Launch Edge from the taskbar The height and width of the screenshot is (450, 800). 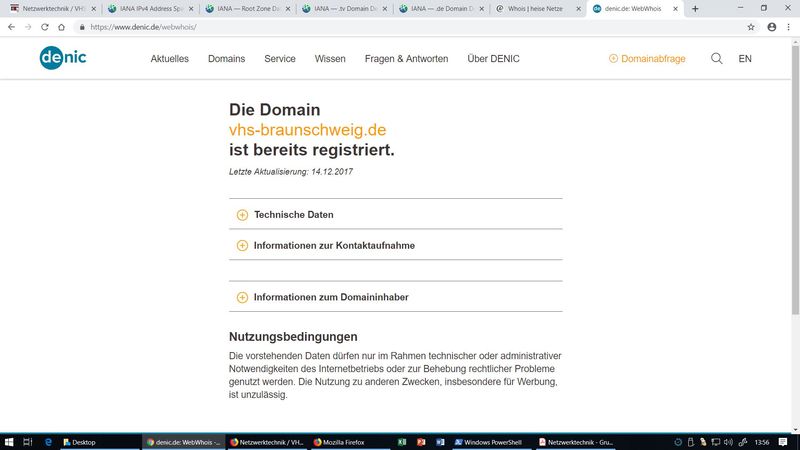tap(48, 442)
